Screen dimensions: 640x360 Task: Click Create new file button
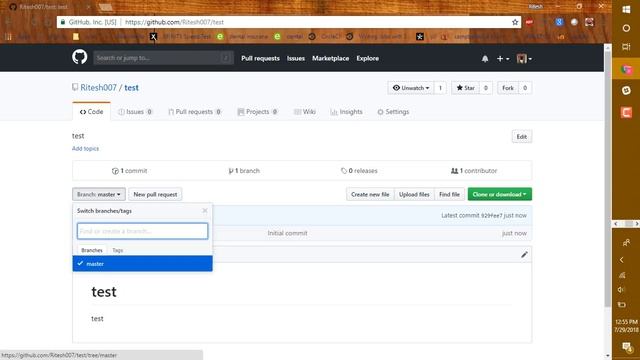point(370,194)
